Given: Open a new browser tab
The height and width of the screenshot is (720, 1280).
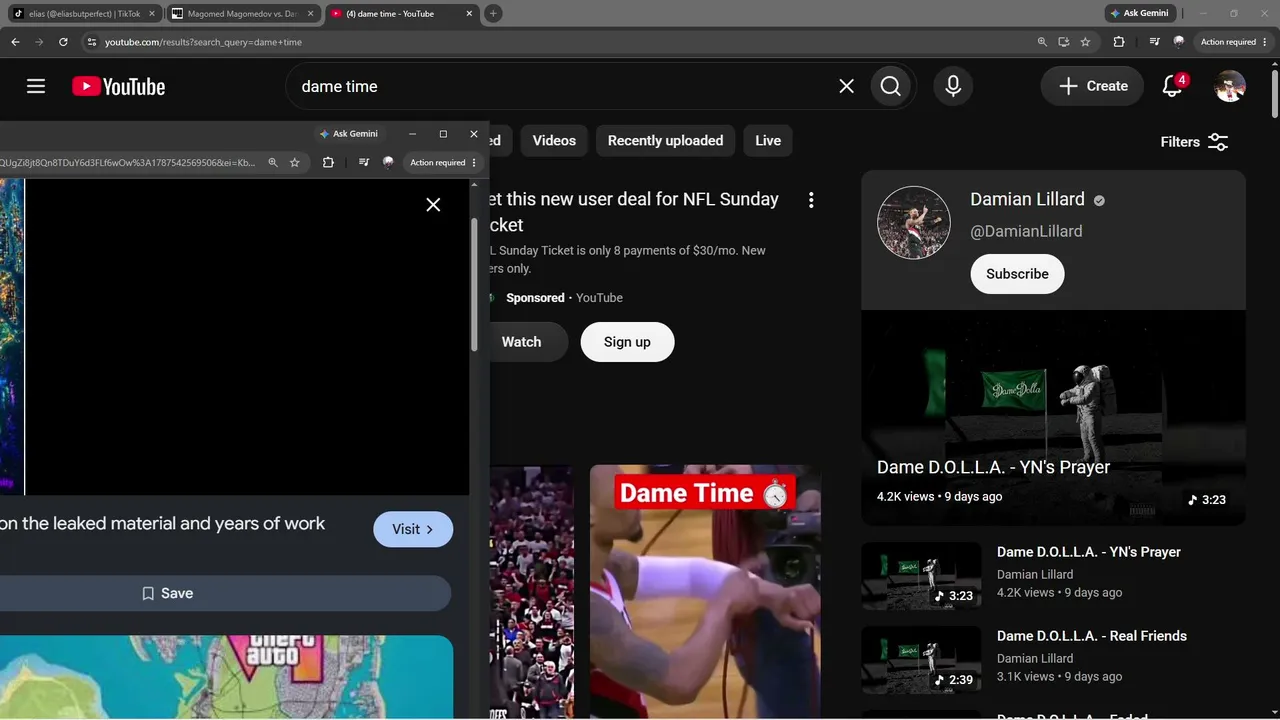Looking at the screenshot, I should point(493,14).
